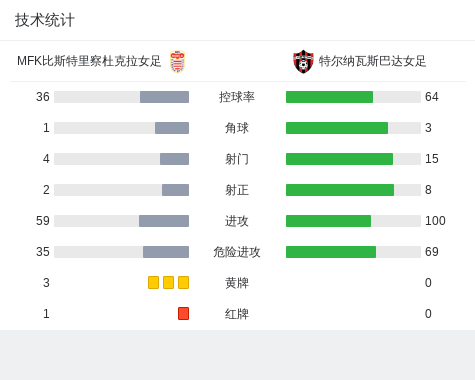This screenshot has height=380, width=475.
Task: Click the green 射门 shots bar
Action: (x=339, y=159)
